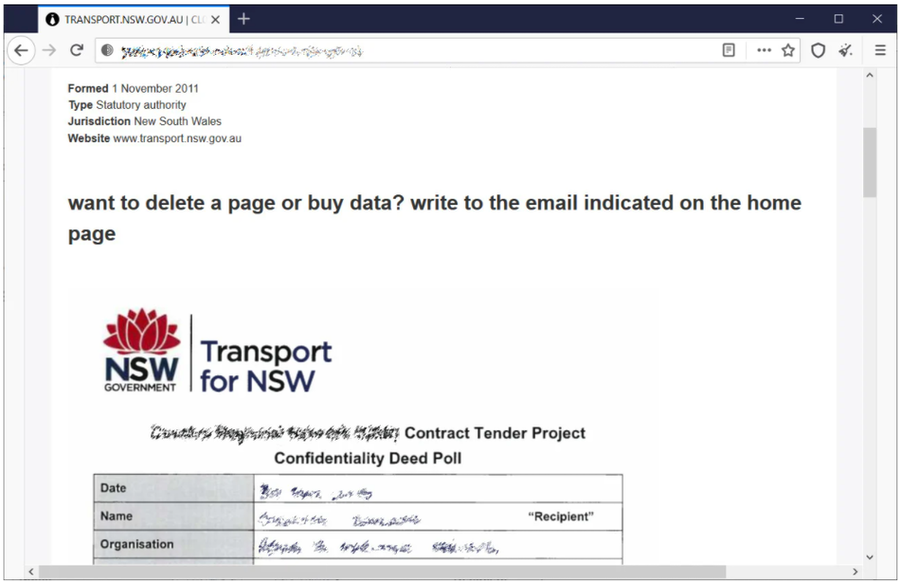Image resolution: width=900 pixels, height=582 pixels.
Task: Click the horizontal scrollbar thumb
Action: coord(382,572)
